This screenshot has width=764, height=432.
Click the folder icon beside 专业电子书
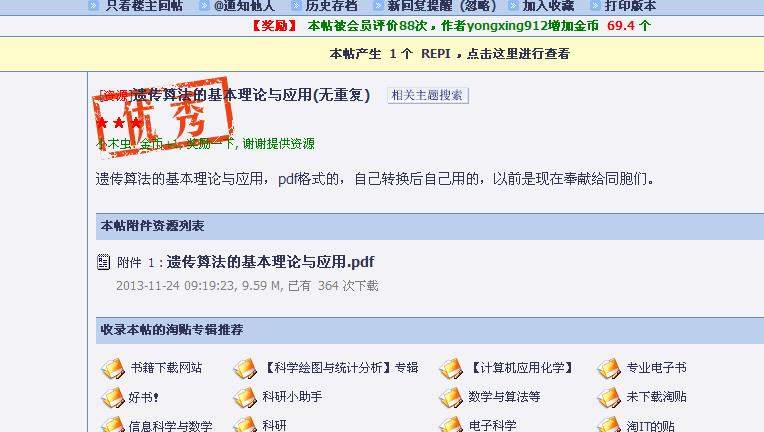pos(609,369)
